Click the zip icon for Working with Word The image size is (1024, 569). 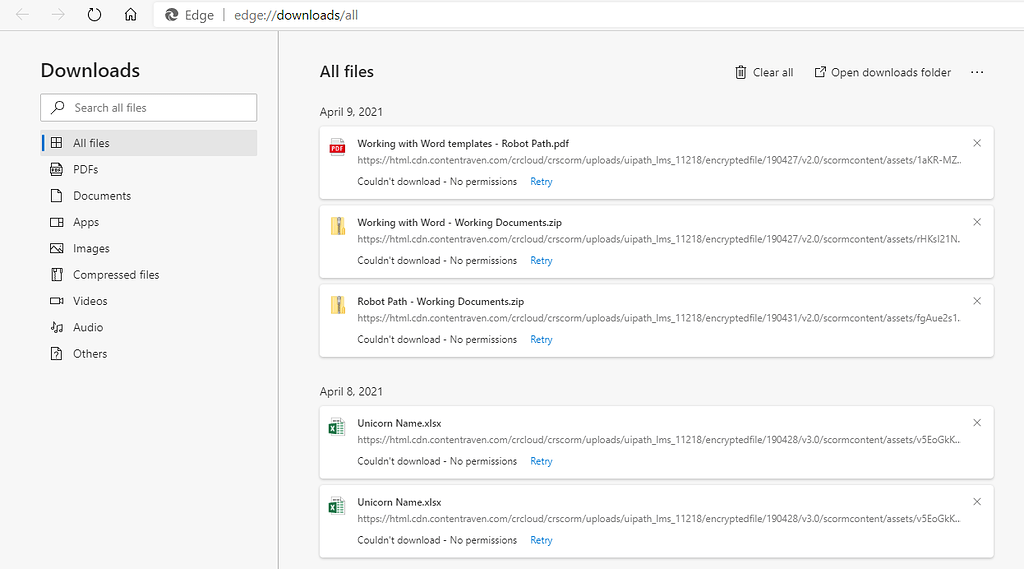(x=337, y=227)
